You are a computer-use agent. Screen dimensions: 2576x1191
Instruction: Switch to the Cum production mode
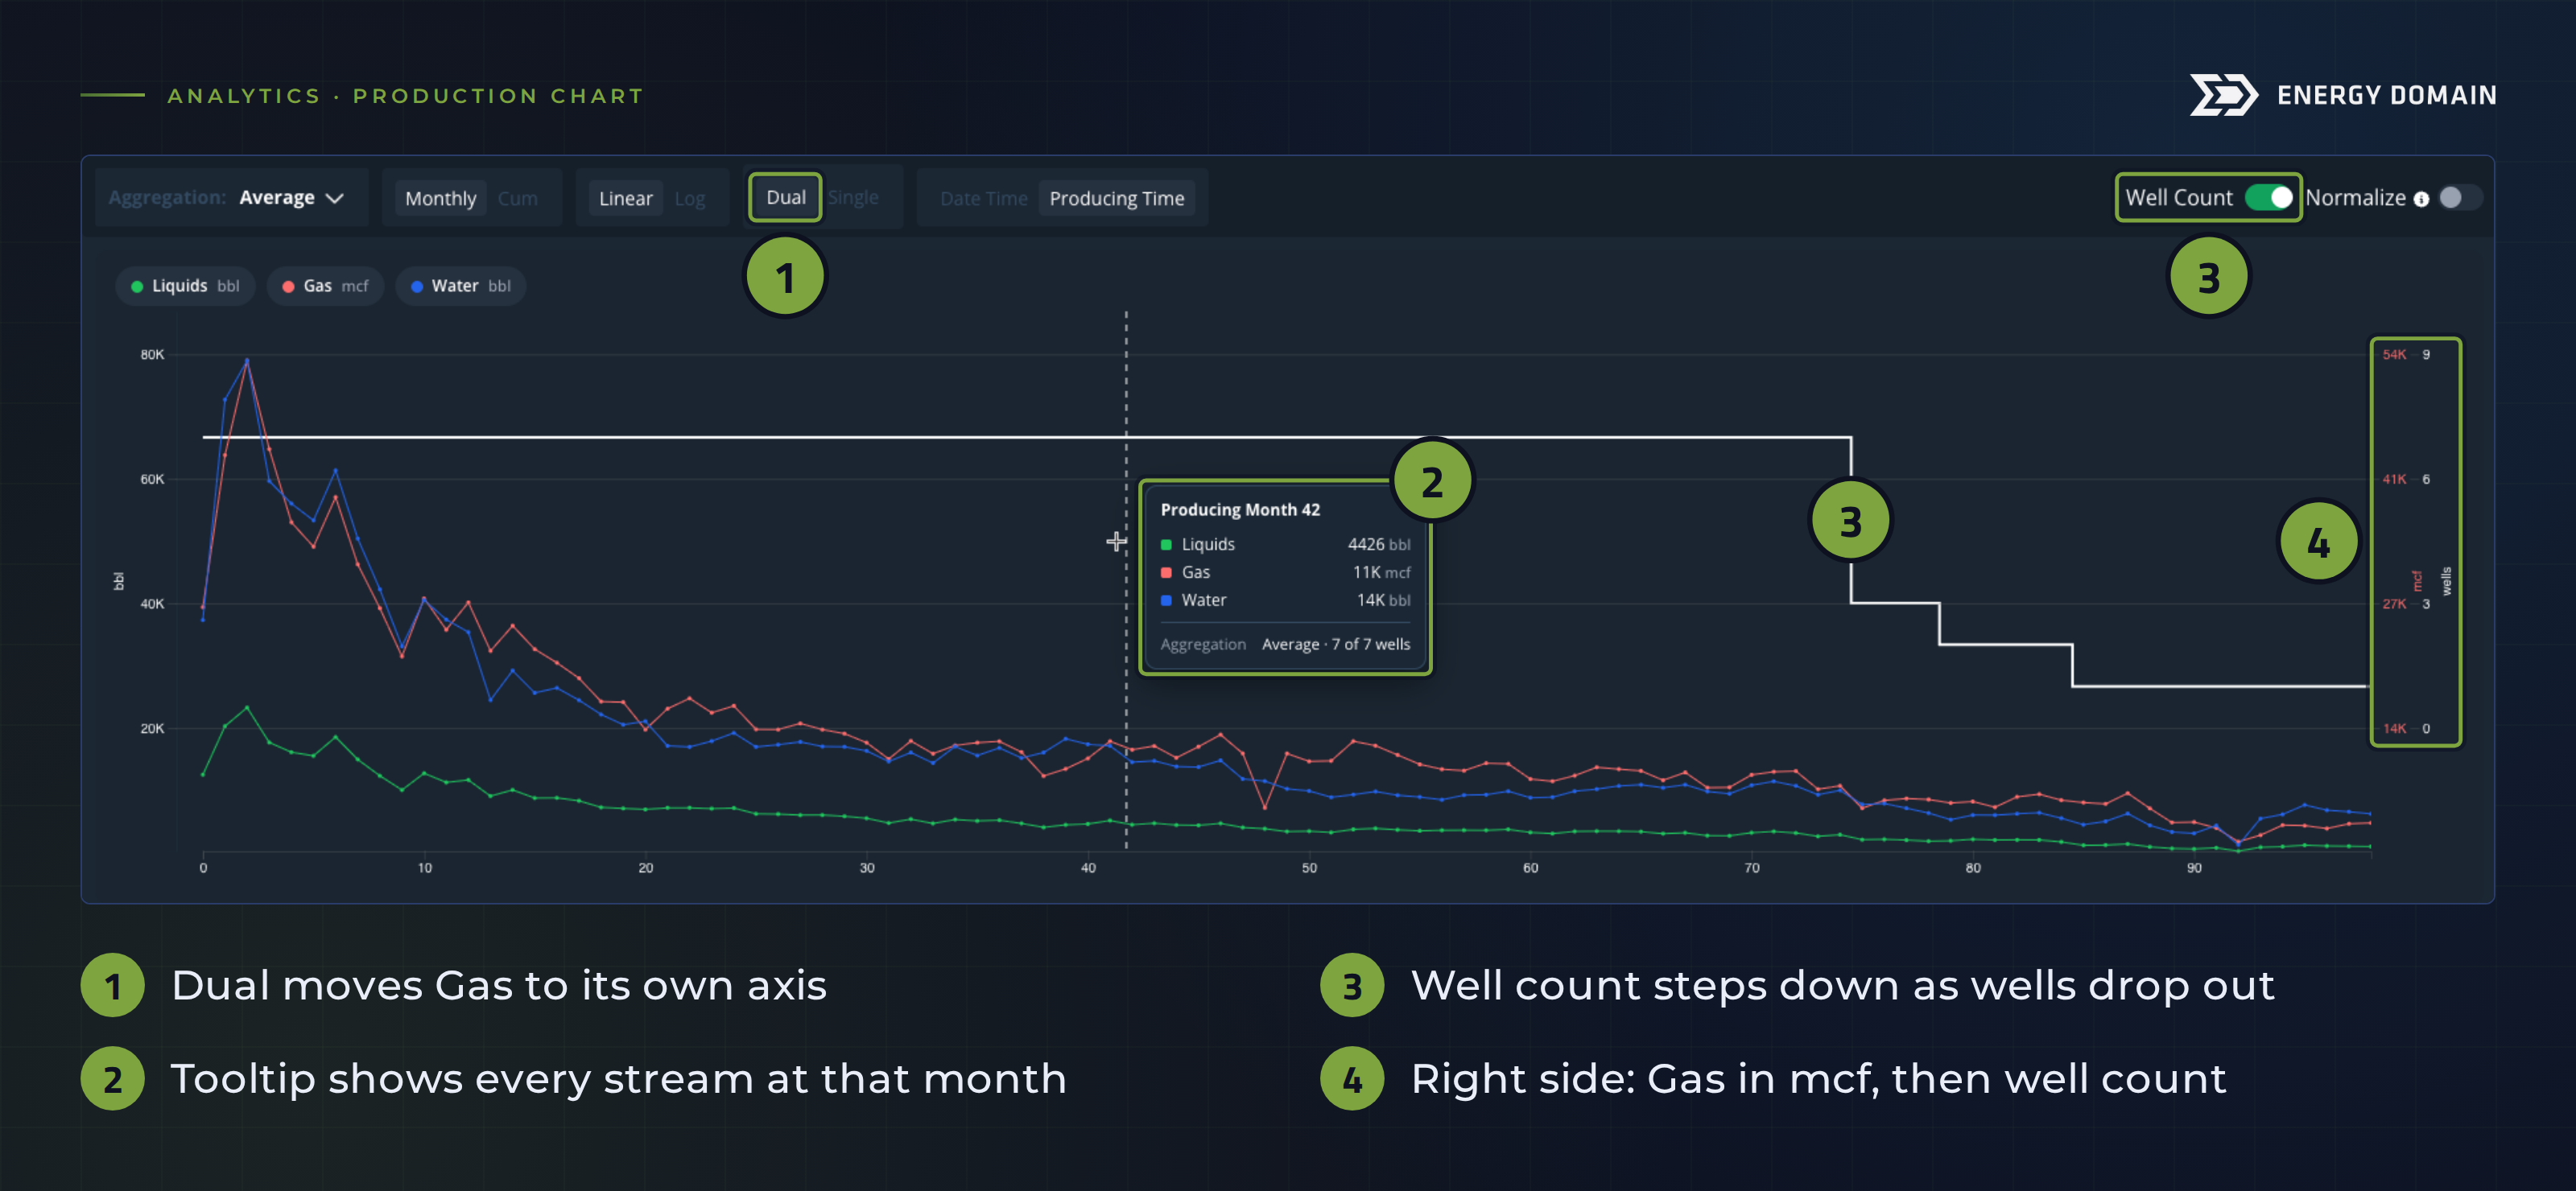(518, 199)
